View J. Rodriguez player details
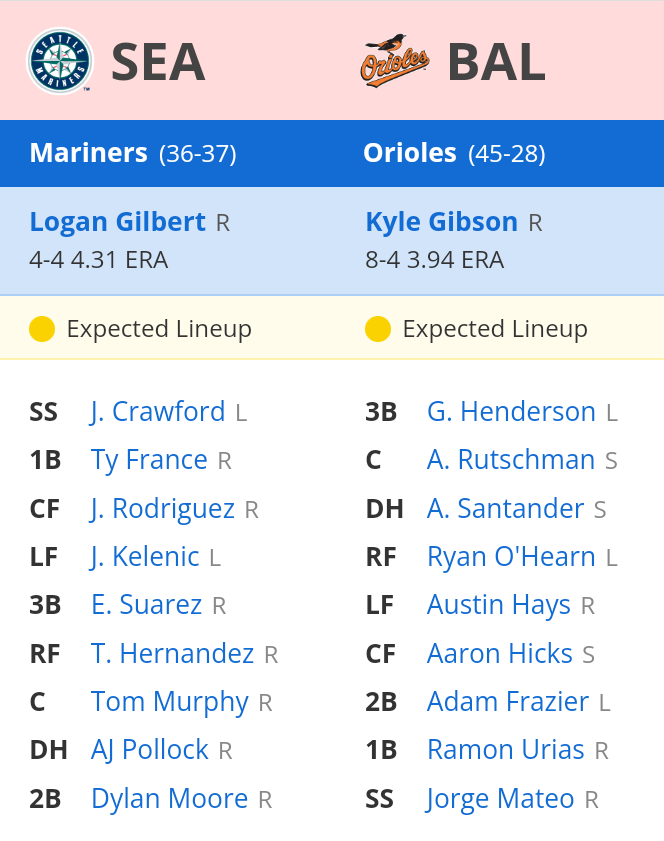This screenshot has width=664, height=841. click(162, 509)
